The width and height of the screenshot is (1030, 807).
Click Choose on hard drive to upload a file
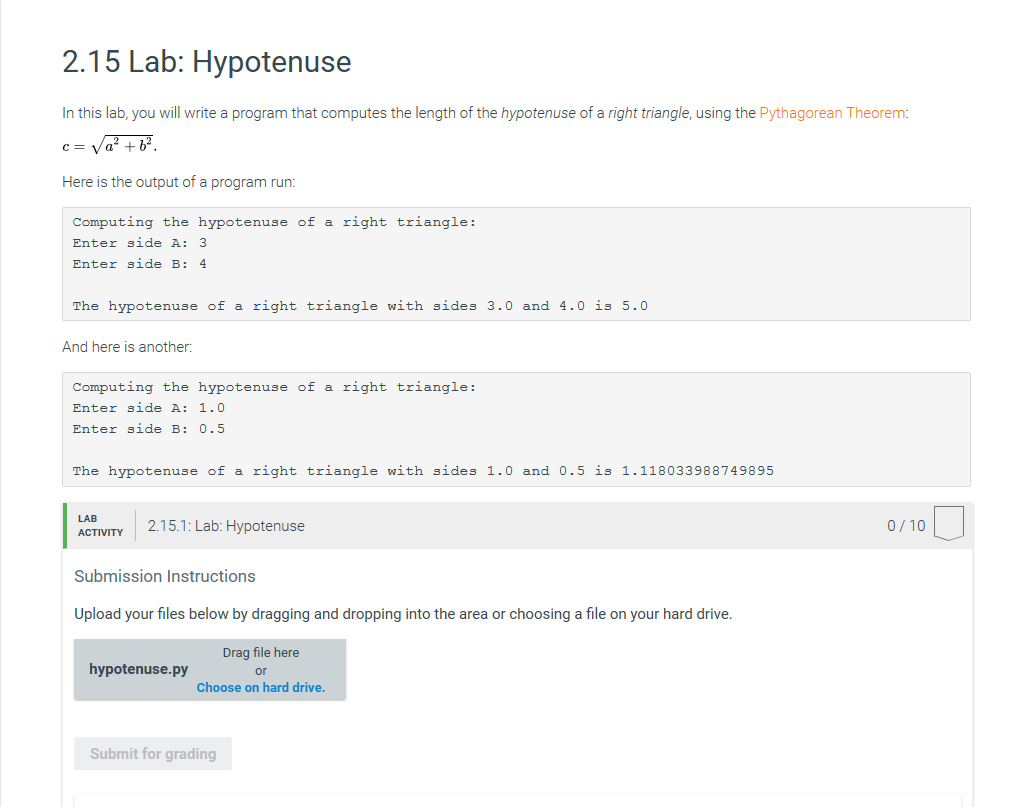[261, 687]
